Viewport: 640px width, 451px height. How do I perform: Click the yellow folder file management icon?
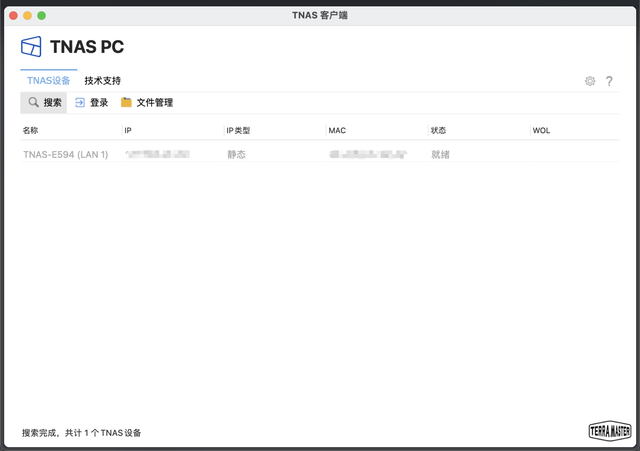click(x=126, y=102)
